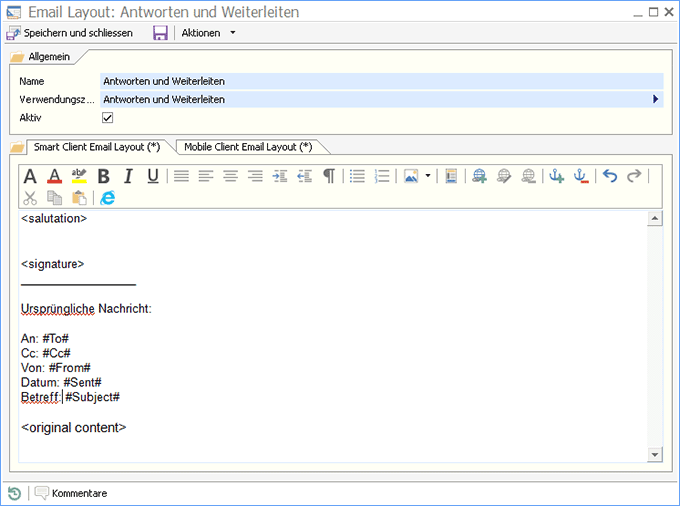Open the insert image dropdown arrow
This screenshot has width=680, height=506.
[428, 176]
